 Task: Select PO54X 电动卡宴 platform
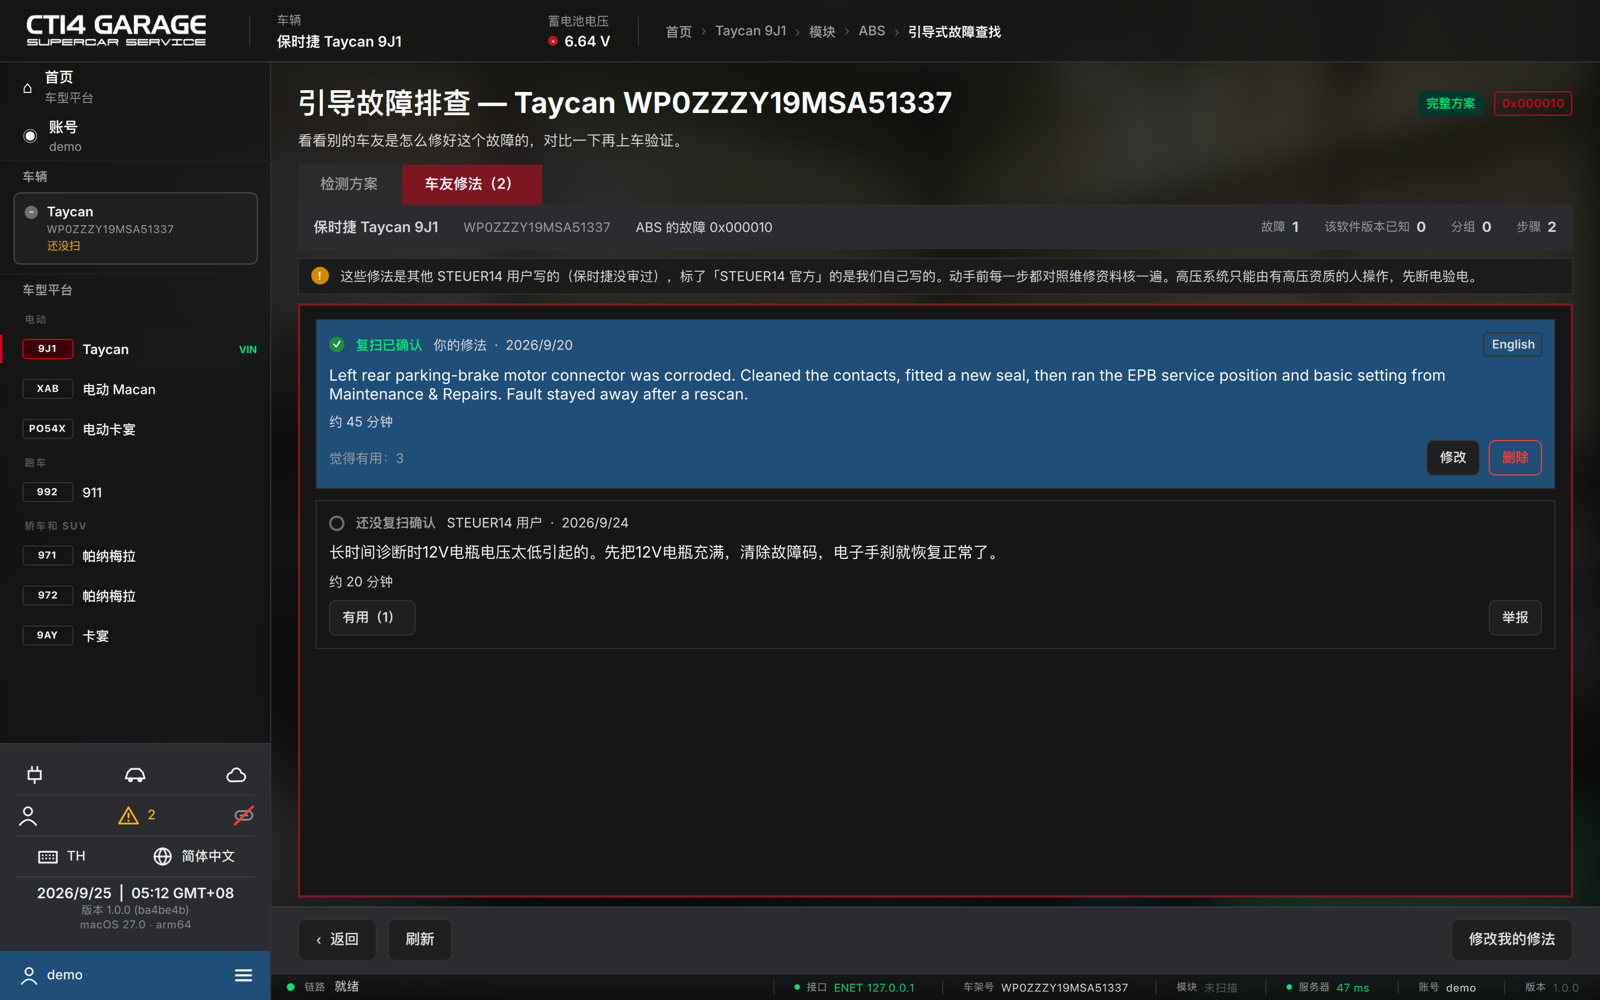135,429
